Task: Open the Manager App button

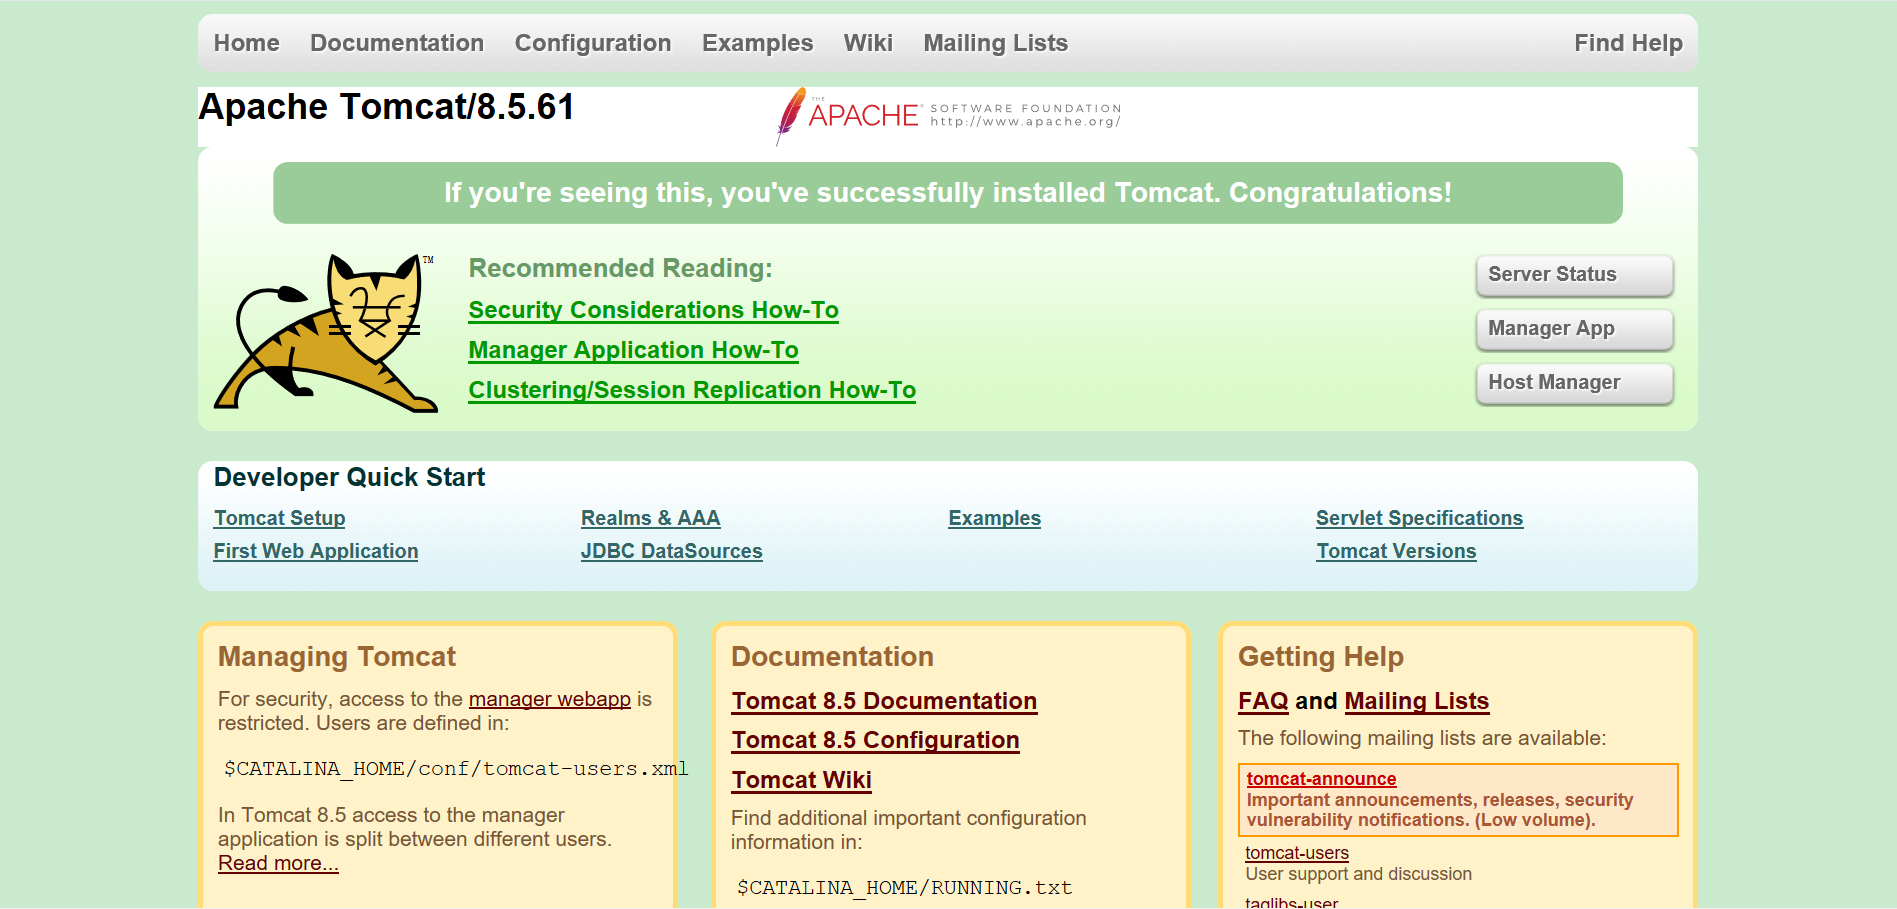Action: pos(1574,329)
